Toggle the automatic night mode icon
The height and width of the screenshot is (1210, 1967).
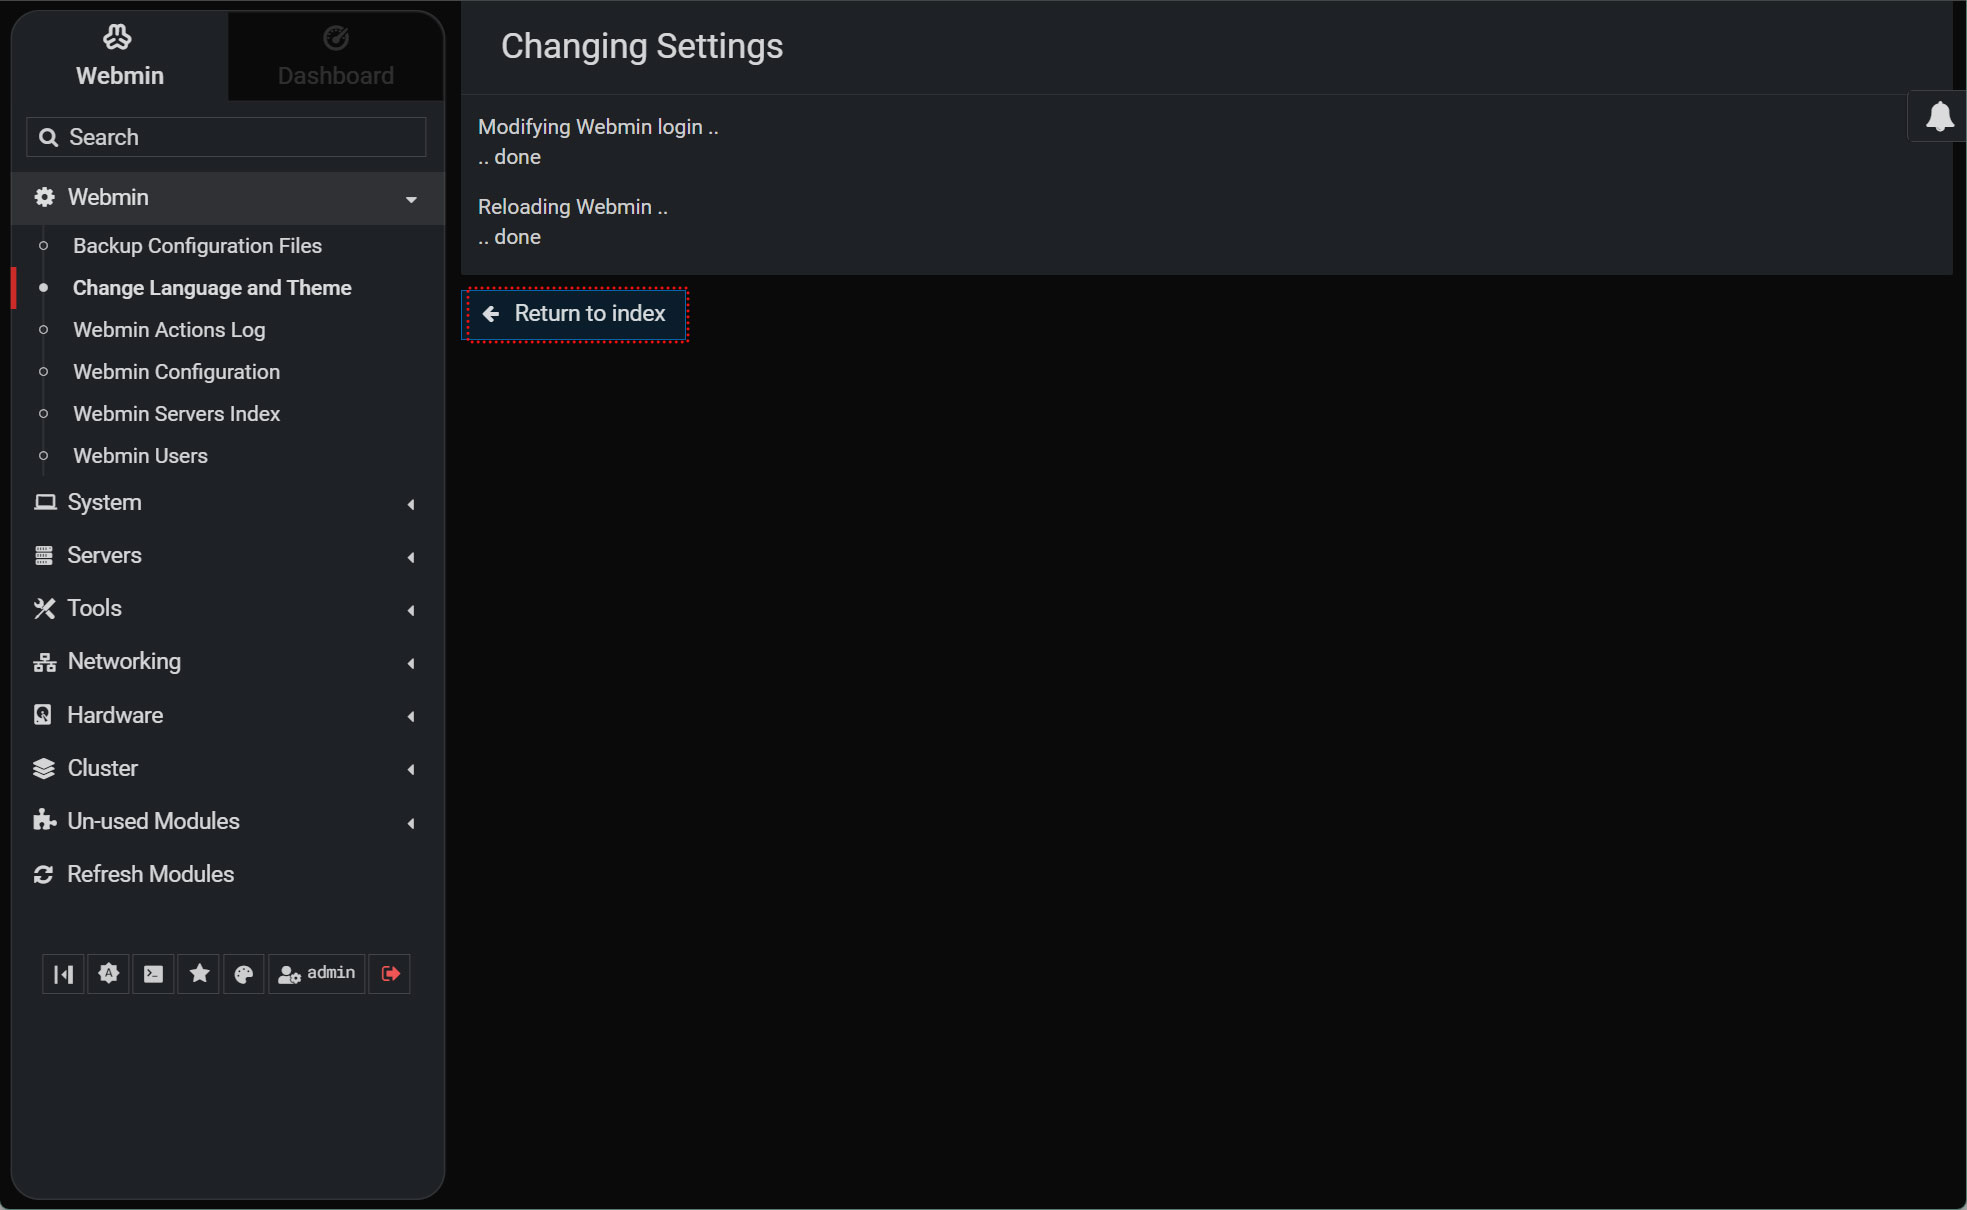108,974
